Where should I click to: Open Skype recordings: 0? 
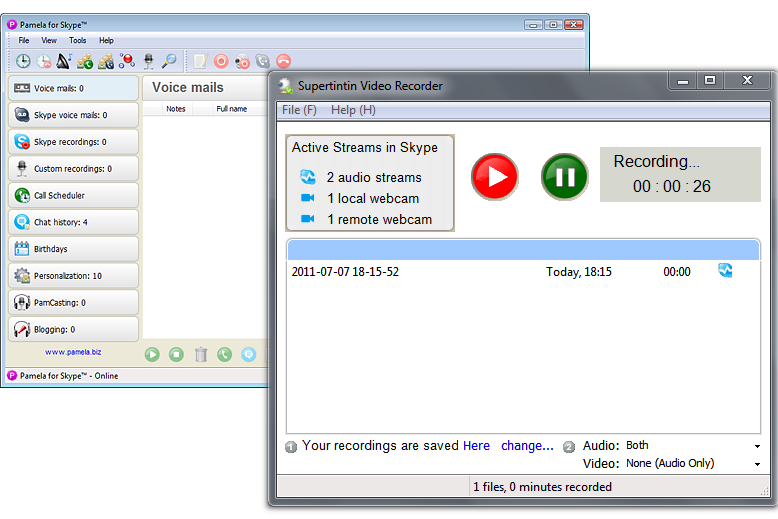coord(73,142)
